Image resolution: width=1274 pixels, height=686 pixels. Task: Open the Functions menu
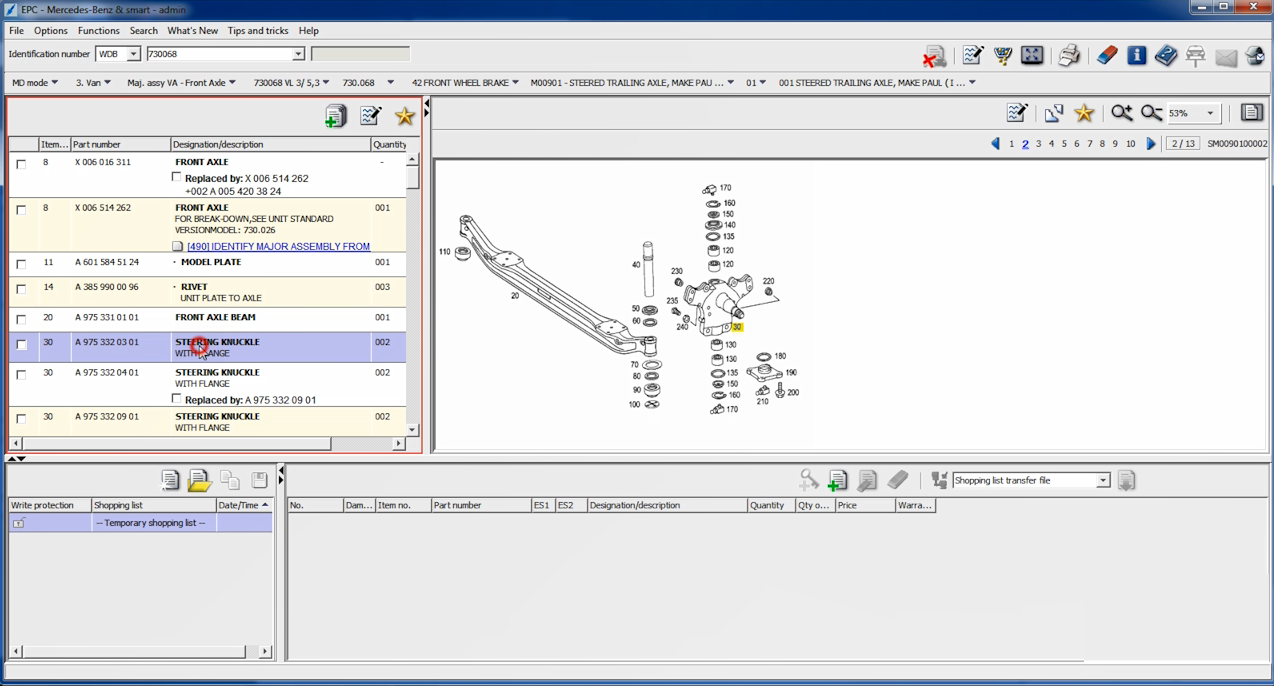click(x=99, y=31)
